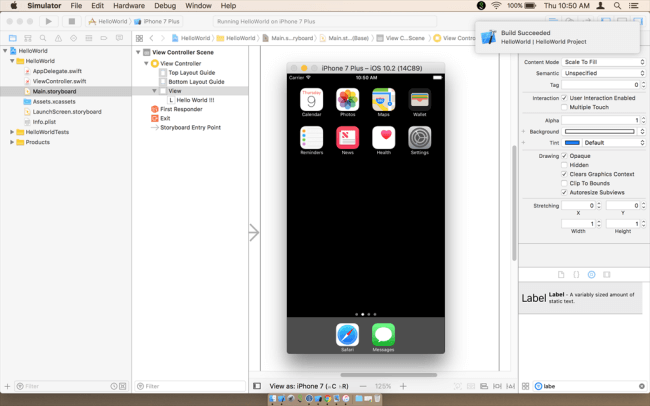Open the Maps app in the simulator

[x=383, y=100]
